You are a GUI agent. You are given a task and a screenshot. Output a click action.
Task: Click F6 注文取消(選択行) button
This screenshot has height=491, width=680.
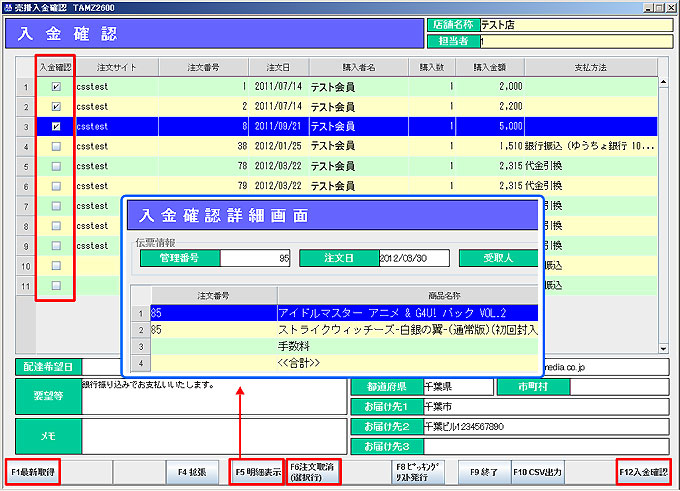(x=312, y=472)
